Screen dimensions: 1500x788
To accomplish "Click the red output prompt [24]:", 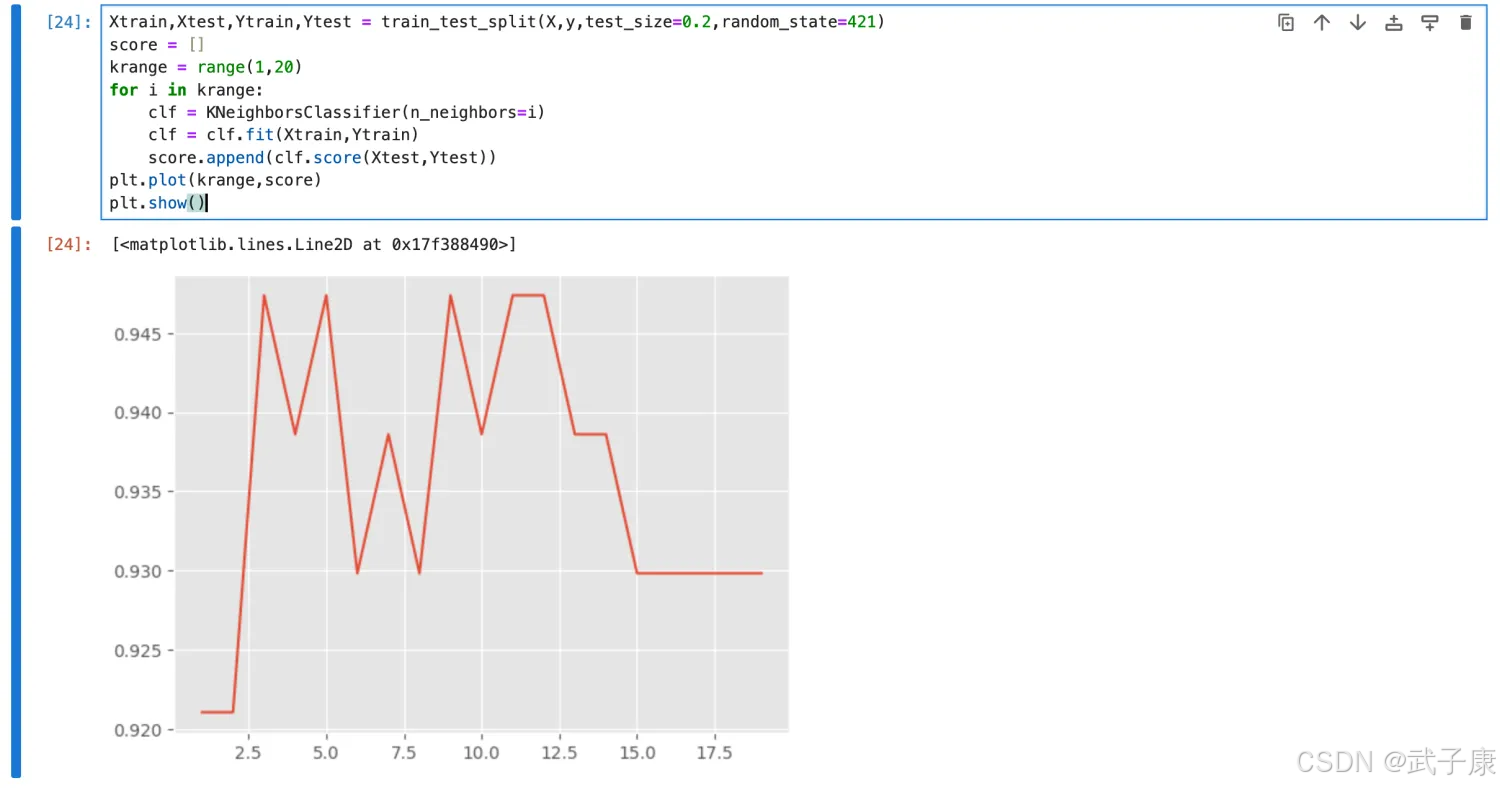I will point(69,244).
